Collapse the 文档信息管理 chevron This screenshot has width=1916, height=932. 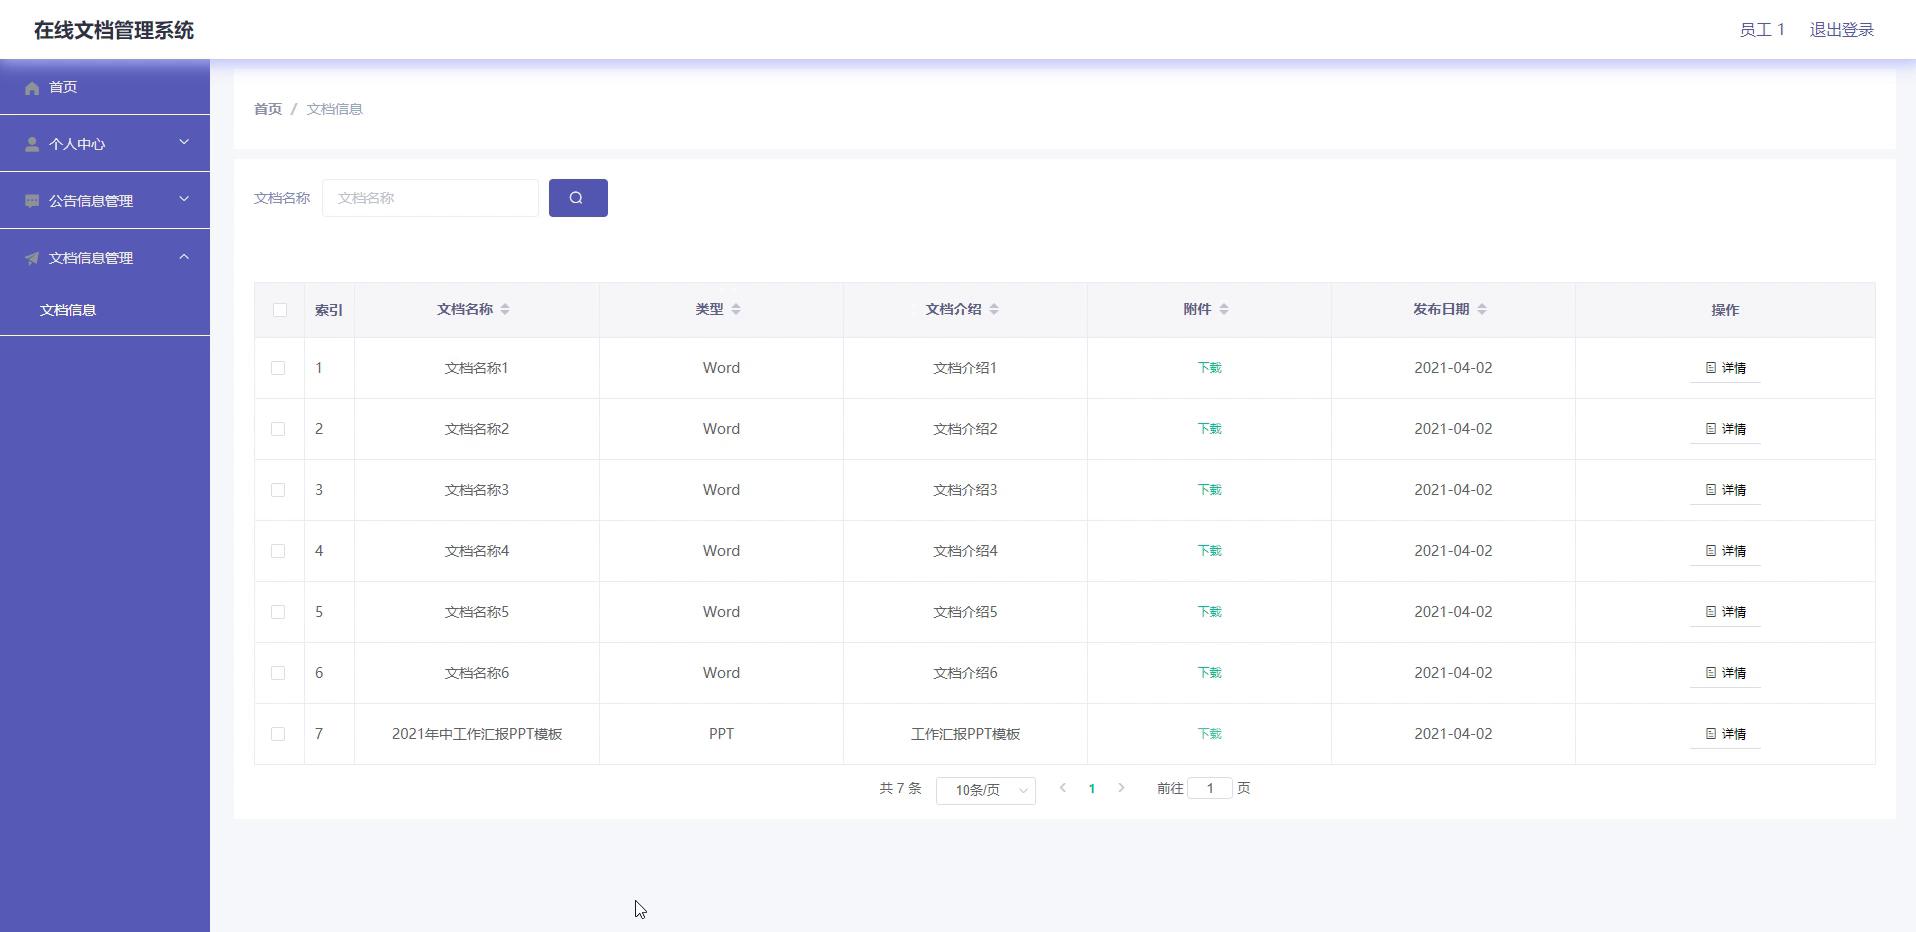click(x=184, y=257)
